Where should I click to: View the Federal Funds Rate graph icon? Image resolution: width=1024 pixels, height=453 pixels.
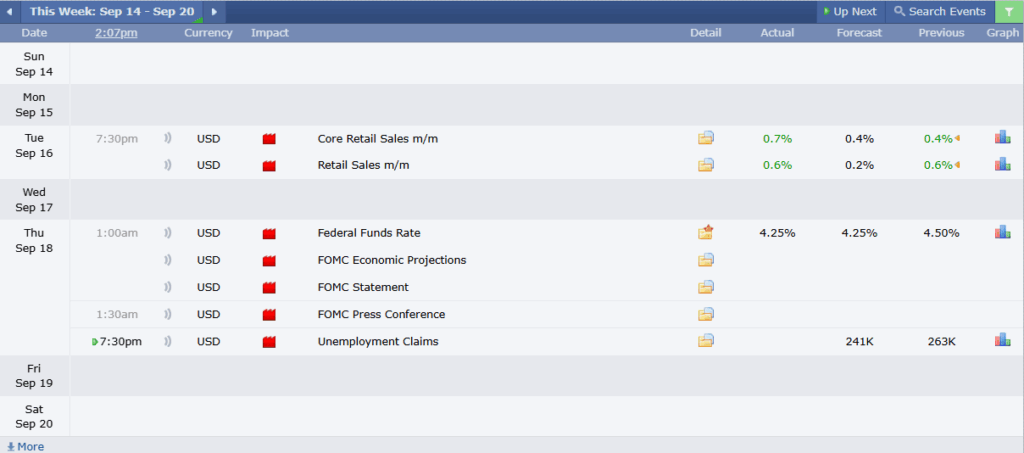[1002, 233]
